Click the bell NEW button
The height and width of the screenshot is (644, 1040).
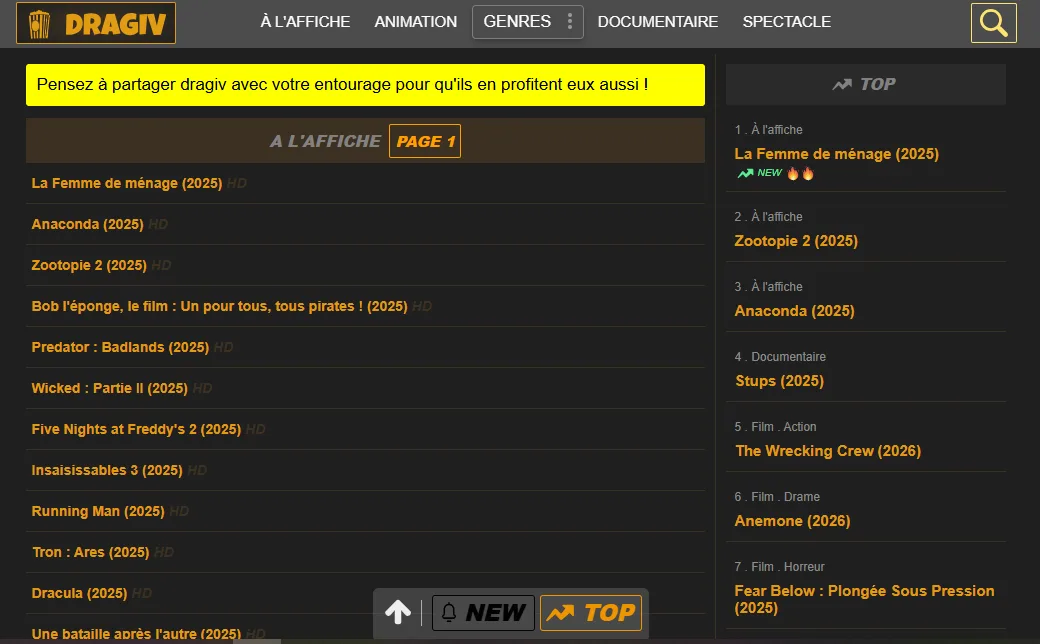point(483,613)
